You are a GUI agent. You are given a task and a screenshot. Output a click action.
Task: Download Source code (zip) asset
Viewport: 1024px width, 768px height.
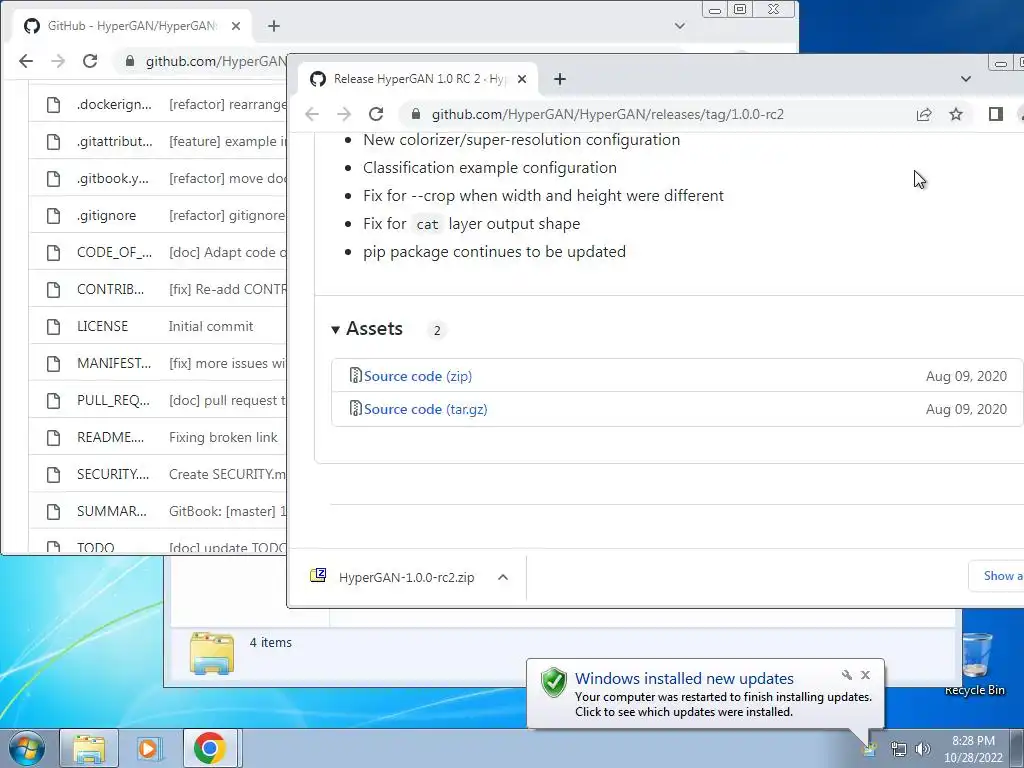pos(418,376)
